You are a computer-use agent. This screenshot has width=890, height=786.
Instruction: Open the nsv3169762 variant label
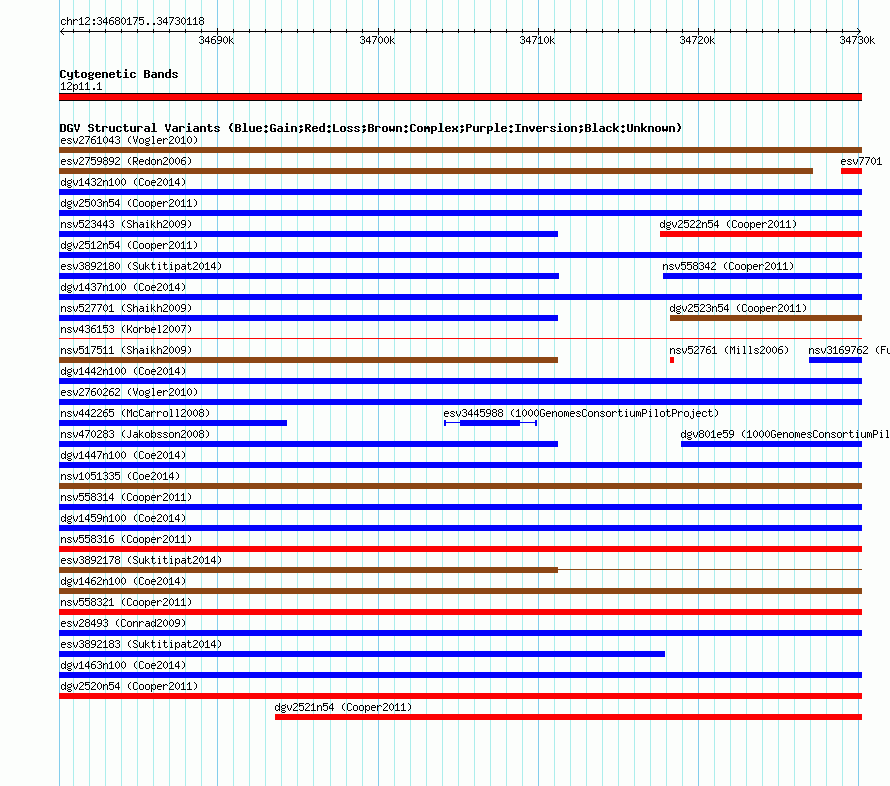coord(849,350)
